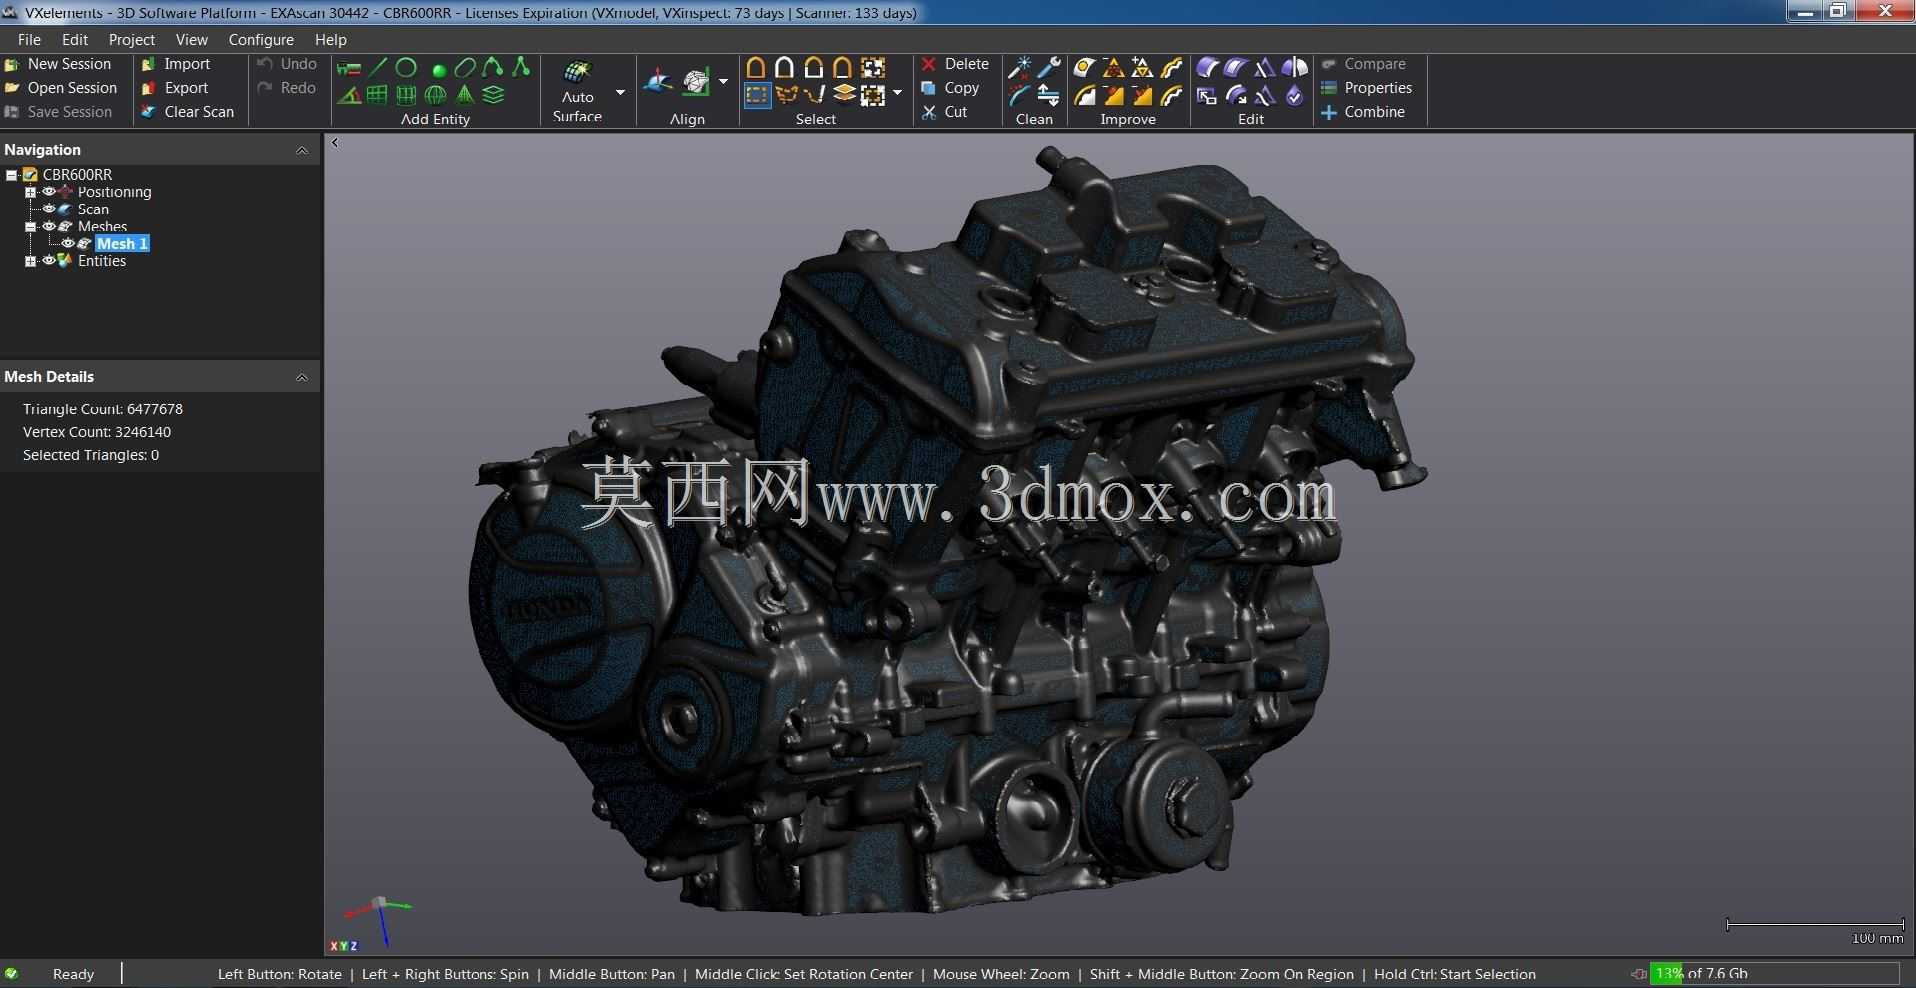The width and height of the screenshot is (1916, 988).
Task: Click the fill holes improve icon
Action: 1084,68
